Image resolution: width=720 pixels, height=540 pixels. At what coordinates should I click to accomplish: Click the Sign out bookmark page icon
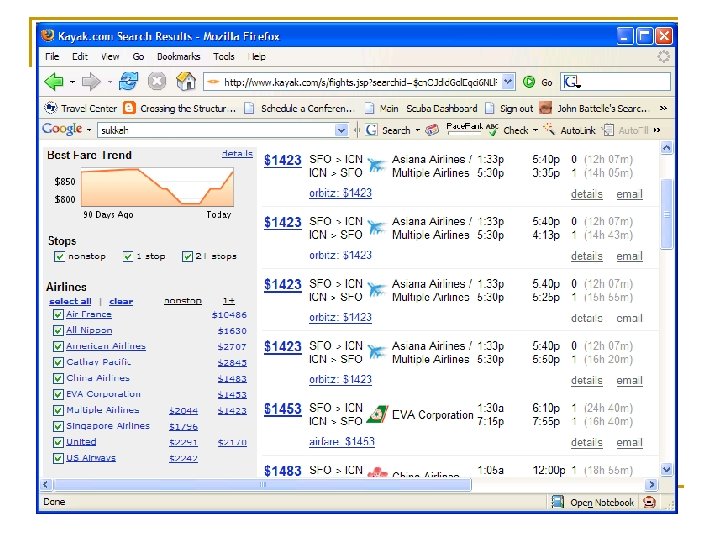(x=490, y=108)
